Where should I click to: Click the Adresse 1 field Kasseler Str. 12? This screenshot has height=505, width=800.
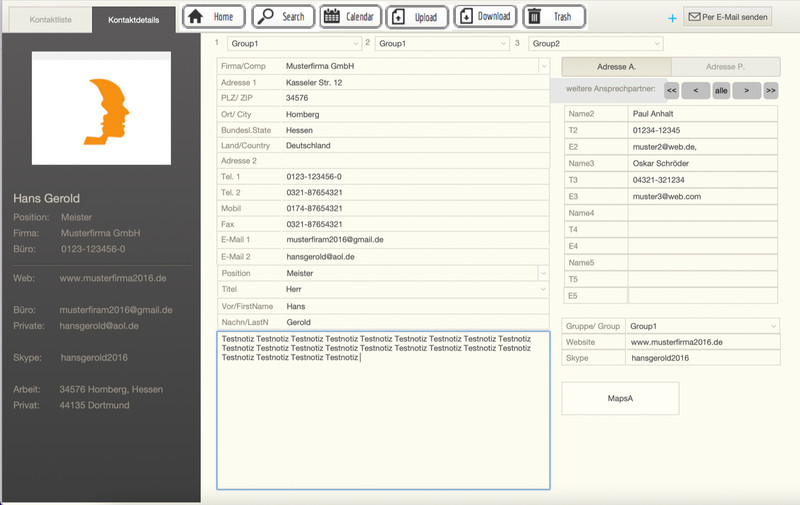point(415,83)
